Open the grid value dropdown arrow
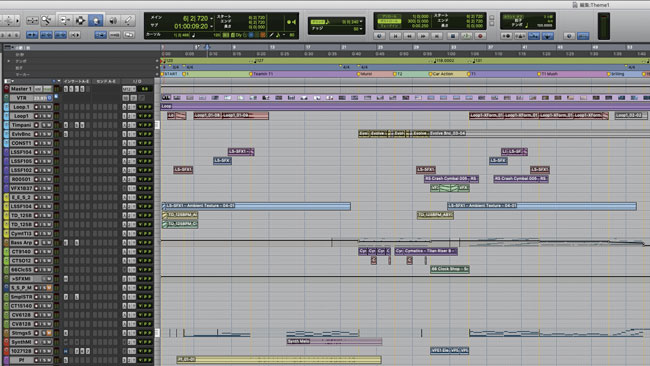Viewport: 650px width, 366px height. pos(361,22)
